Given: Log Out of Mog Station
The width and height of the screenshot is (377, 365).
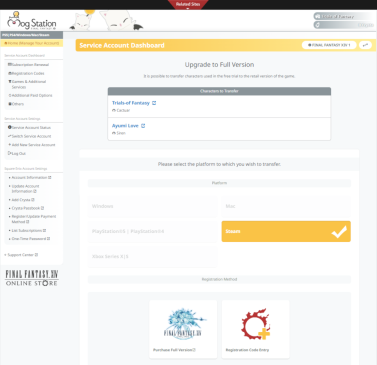Looking at the screenshot, I should click(x=17, y=154).
